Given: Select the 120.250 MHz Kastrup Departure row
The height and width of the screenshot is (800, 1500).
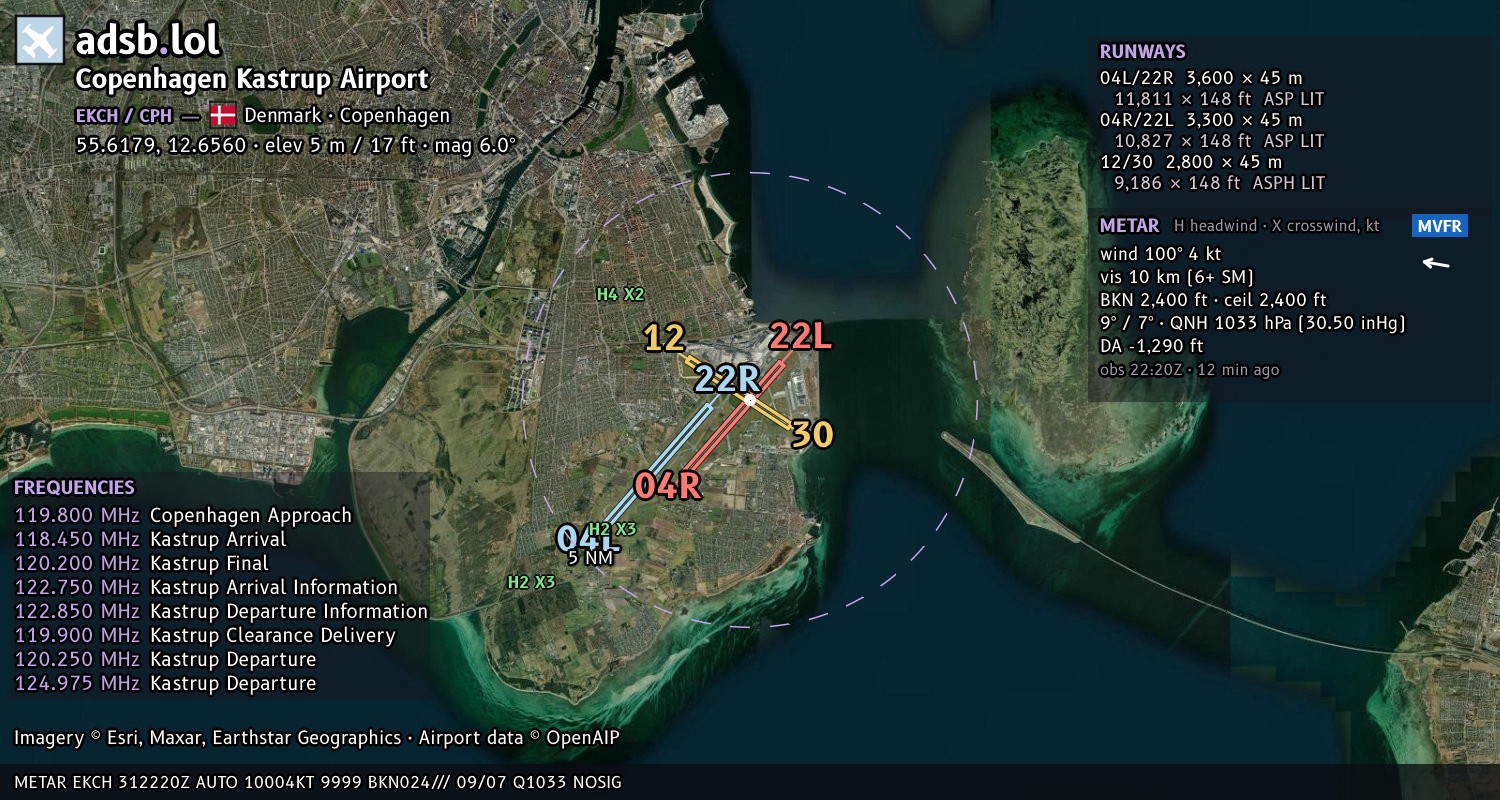Looking at the screenshot, I should click(165, 660).
